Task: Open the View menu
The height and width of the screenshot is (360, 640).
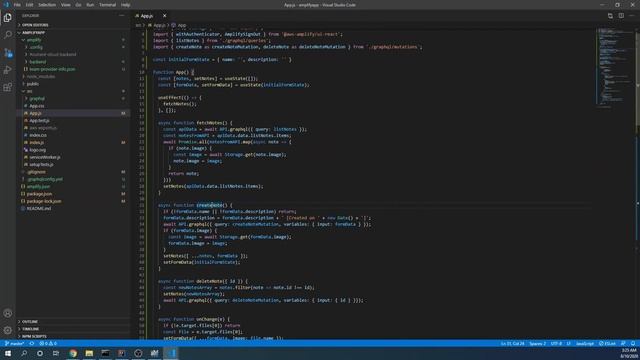Action: tap(66, 5)
